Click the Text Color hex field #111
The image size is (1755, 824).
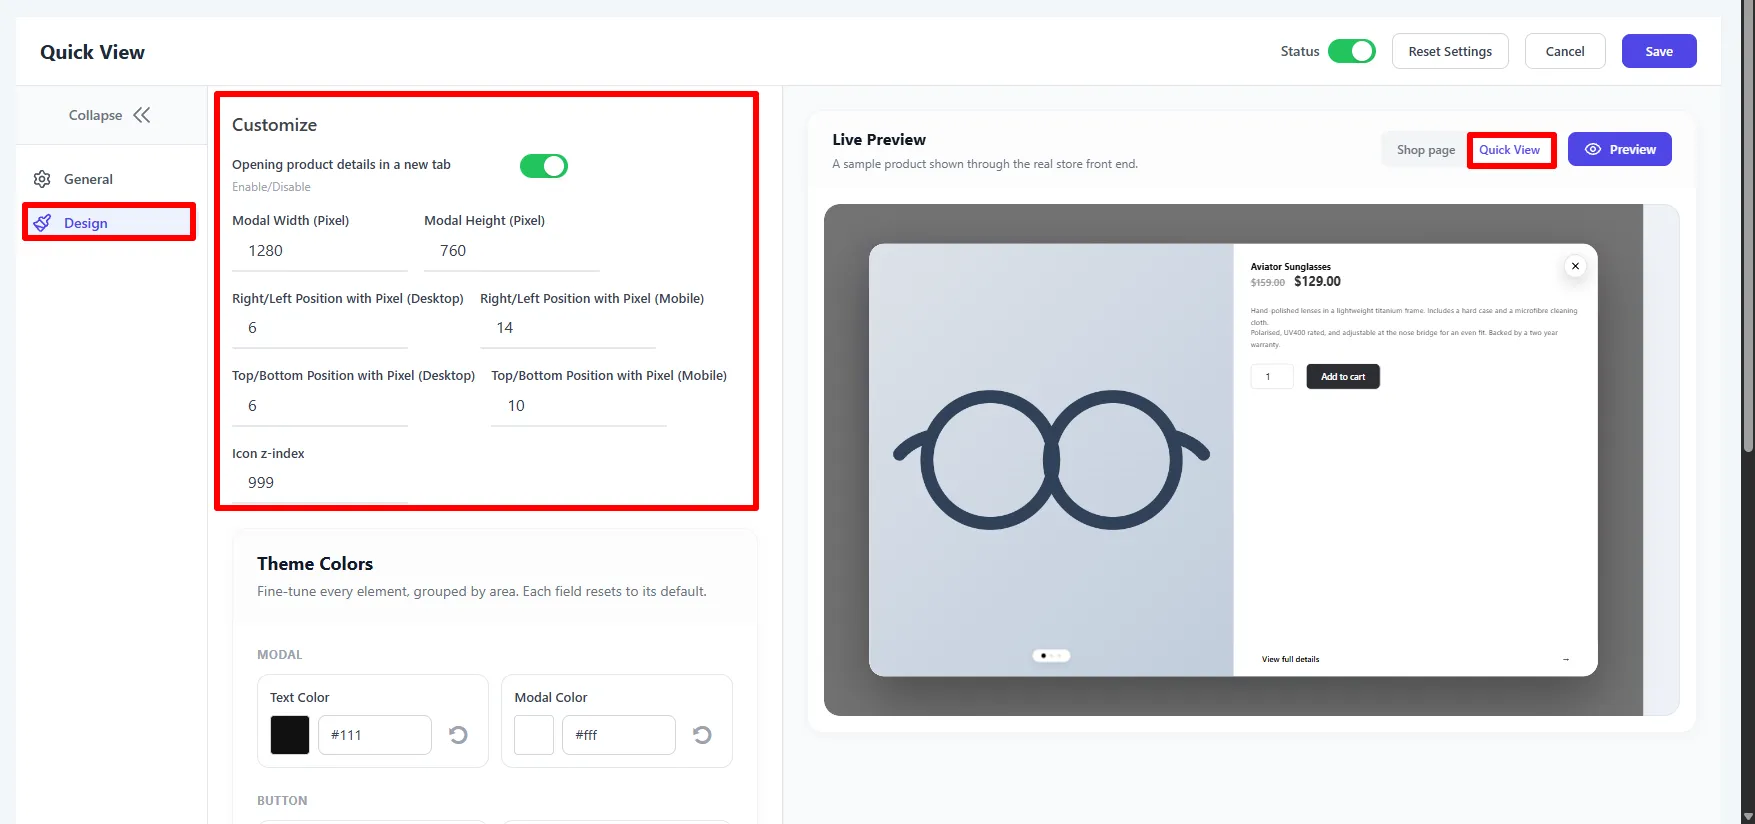click(x=375, y=735)
